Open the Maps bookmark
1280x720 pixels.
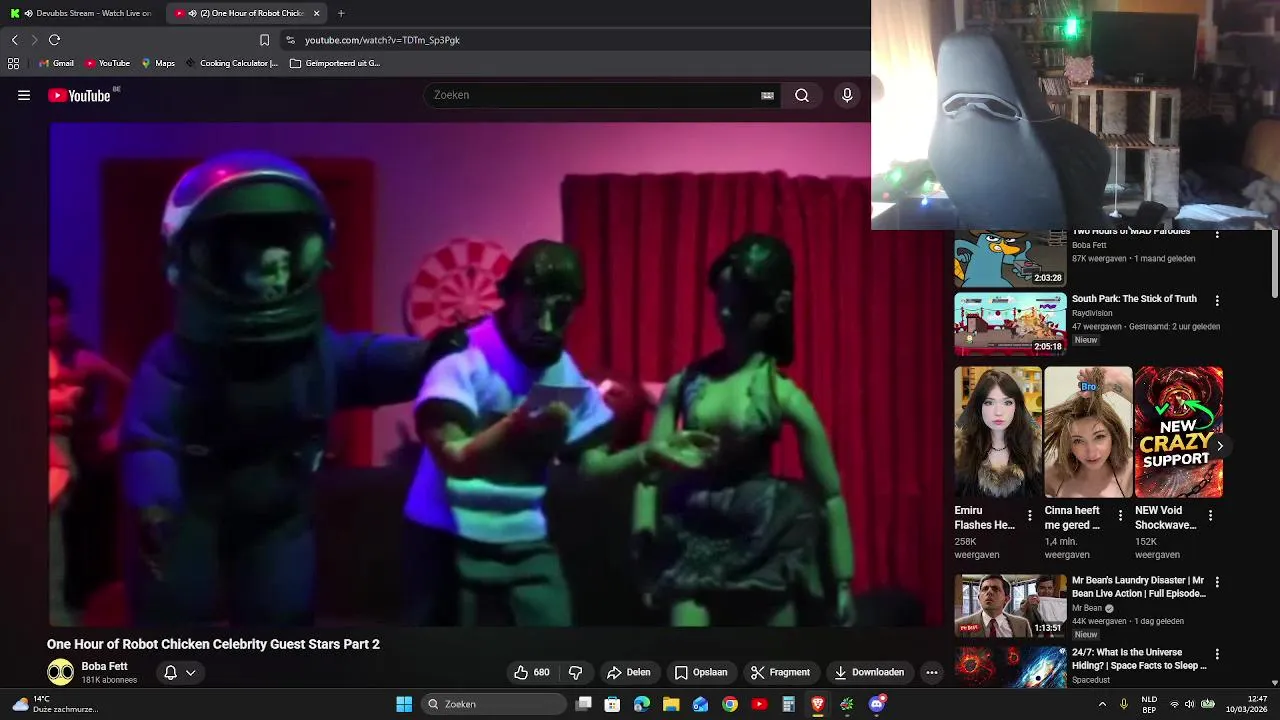[158, 63]
